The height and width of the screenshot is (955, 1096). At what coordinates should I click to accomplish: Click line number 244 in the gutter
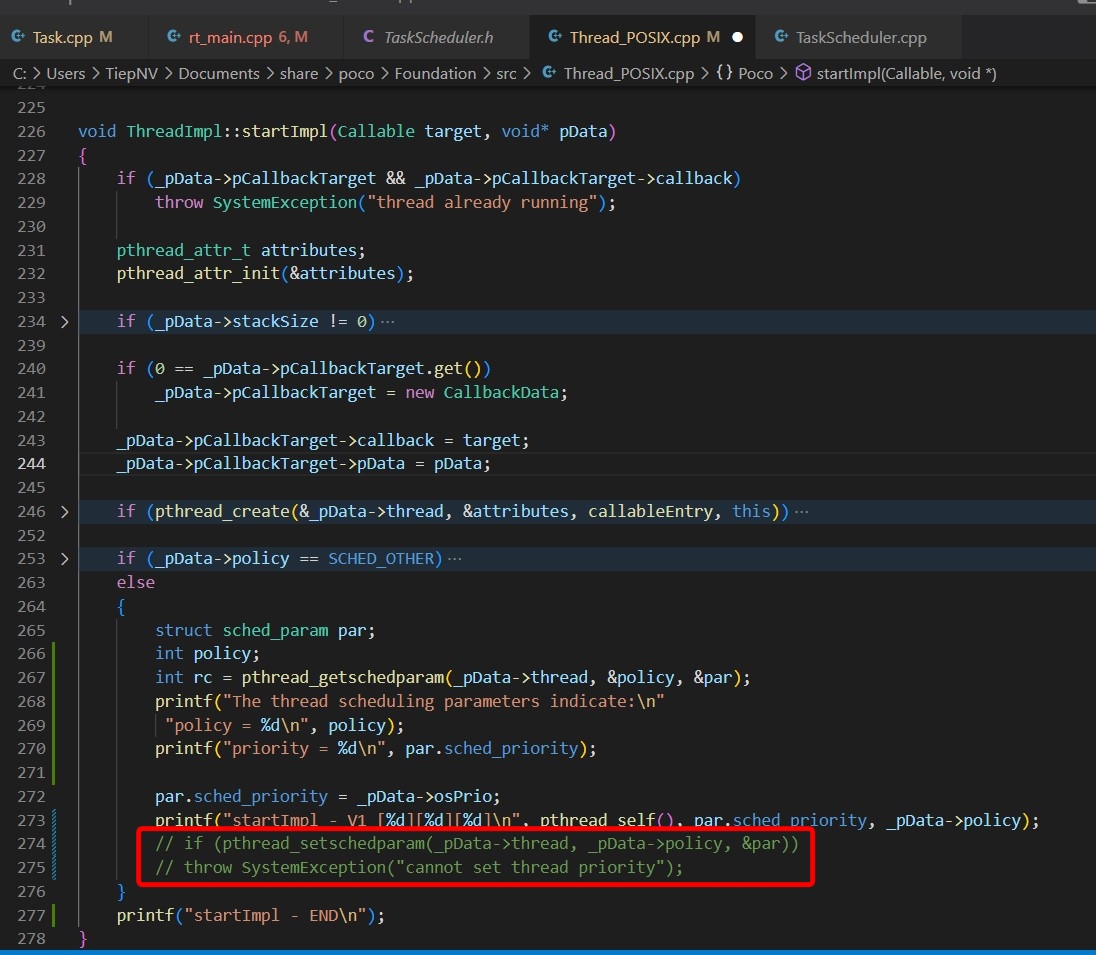(31, 464)
